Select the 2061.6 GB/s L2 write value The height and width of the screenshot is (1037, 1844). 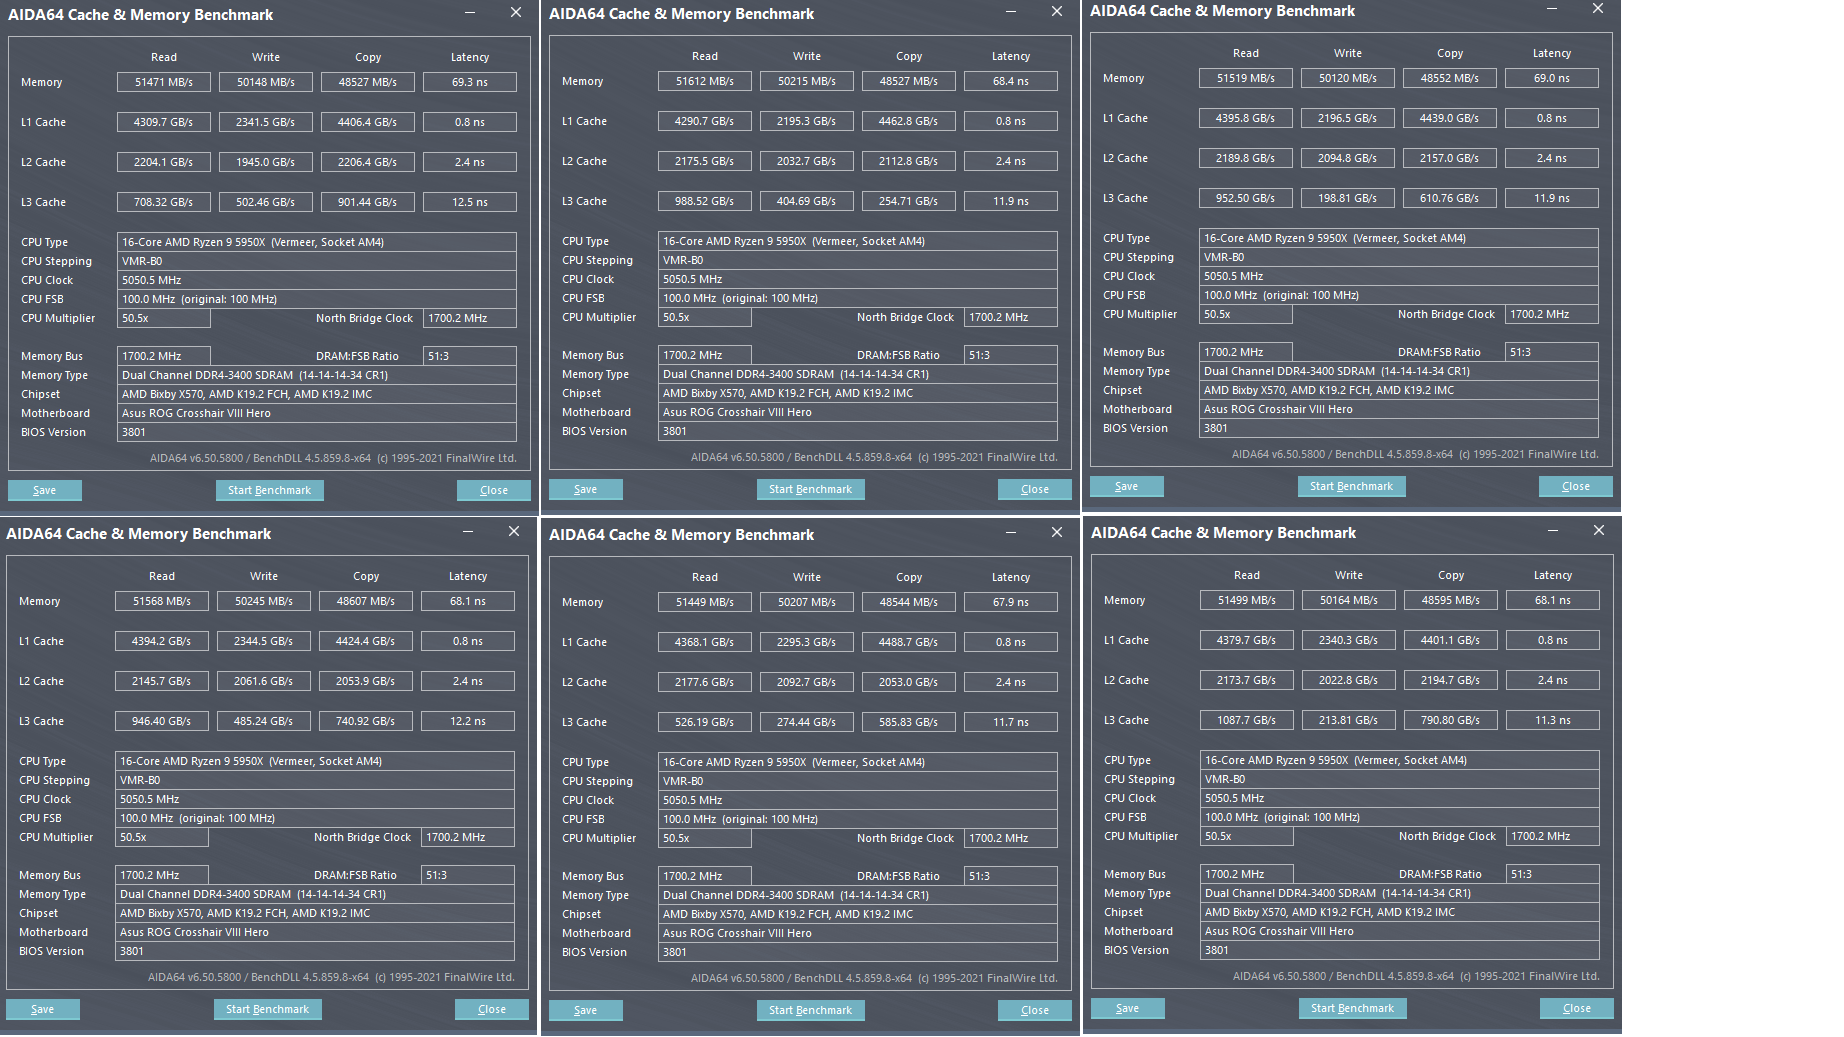[x=264, y=681]
